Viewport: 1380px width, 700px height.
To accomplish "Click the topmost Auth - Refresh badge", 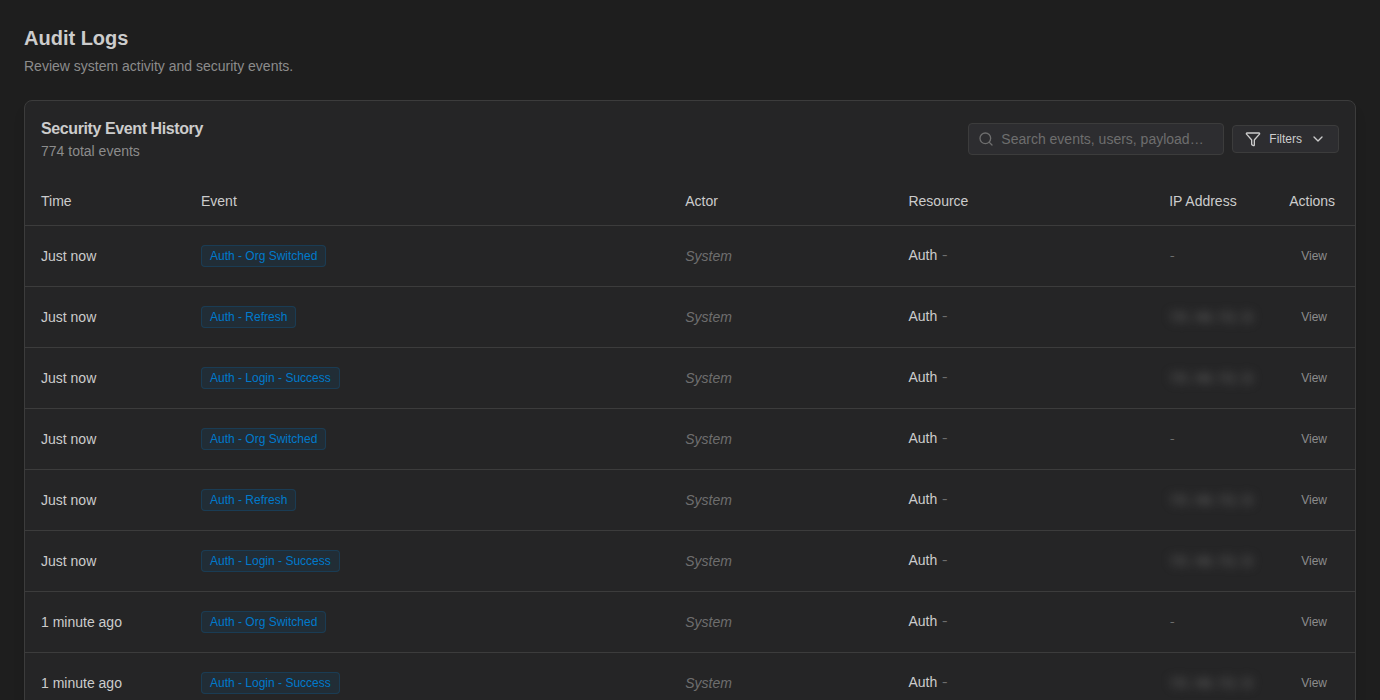I will coord(248,317).
